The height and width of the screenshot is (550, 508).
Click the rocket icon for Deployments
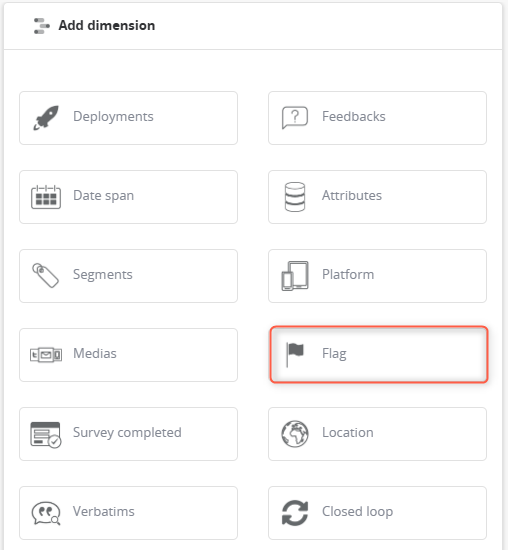[x=46, y=118]
